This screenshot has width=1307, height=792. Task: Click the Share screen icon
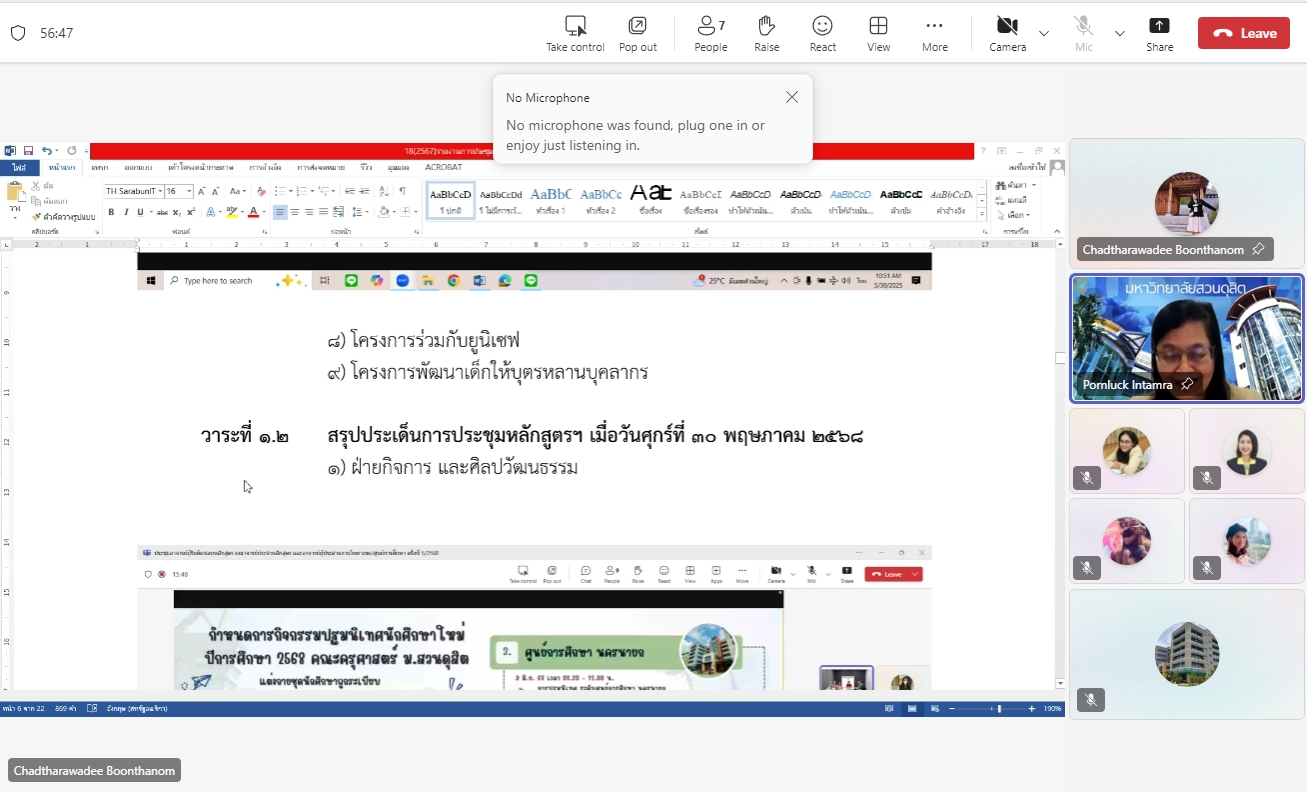(1159, 26)
